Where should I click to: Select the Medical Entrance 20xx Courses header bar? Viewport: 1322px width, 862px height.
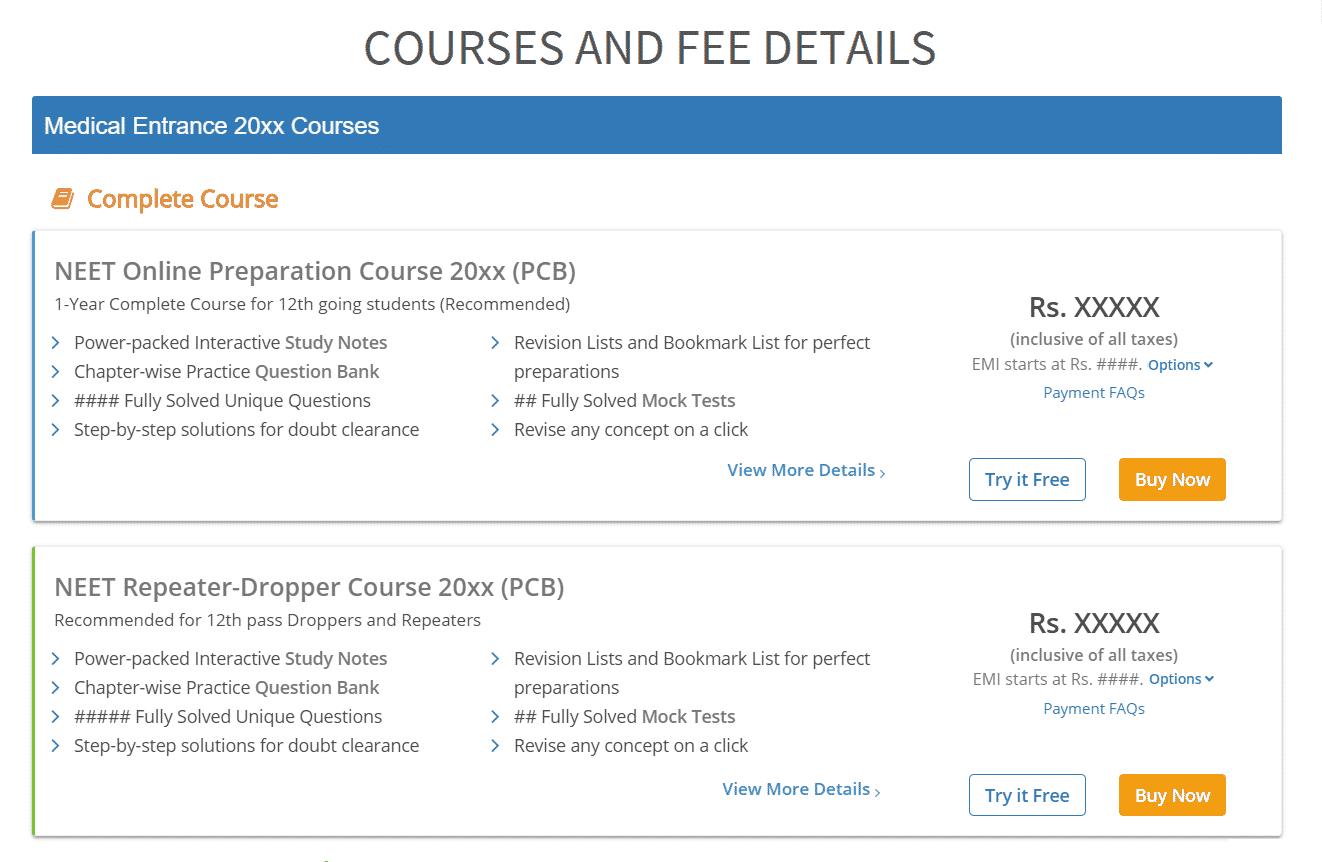[656, 126]
